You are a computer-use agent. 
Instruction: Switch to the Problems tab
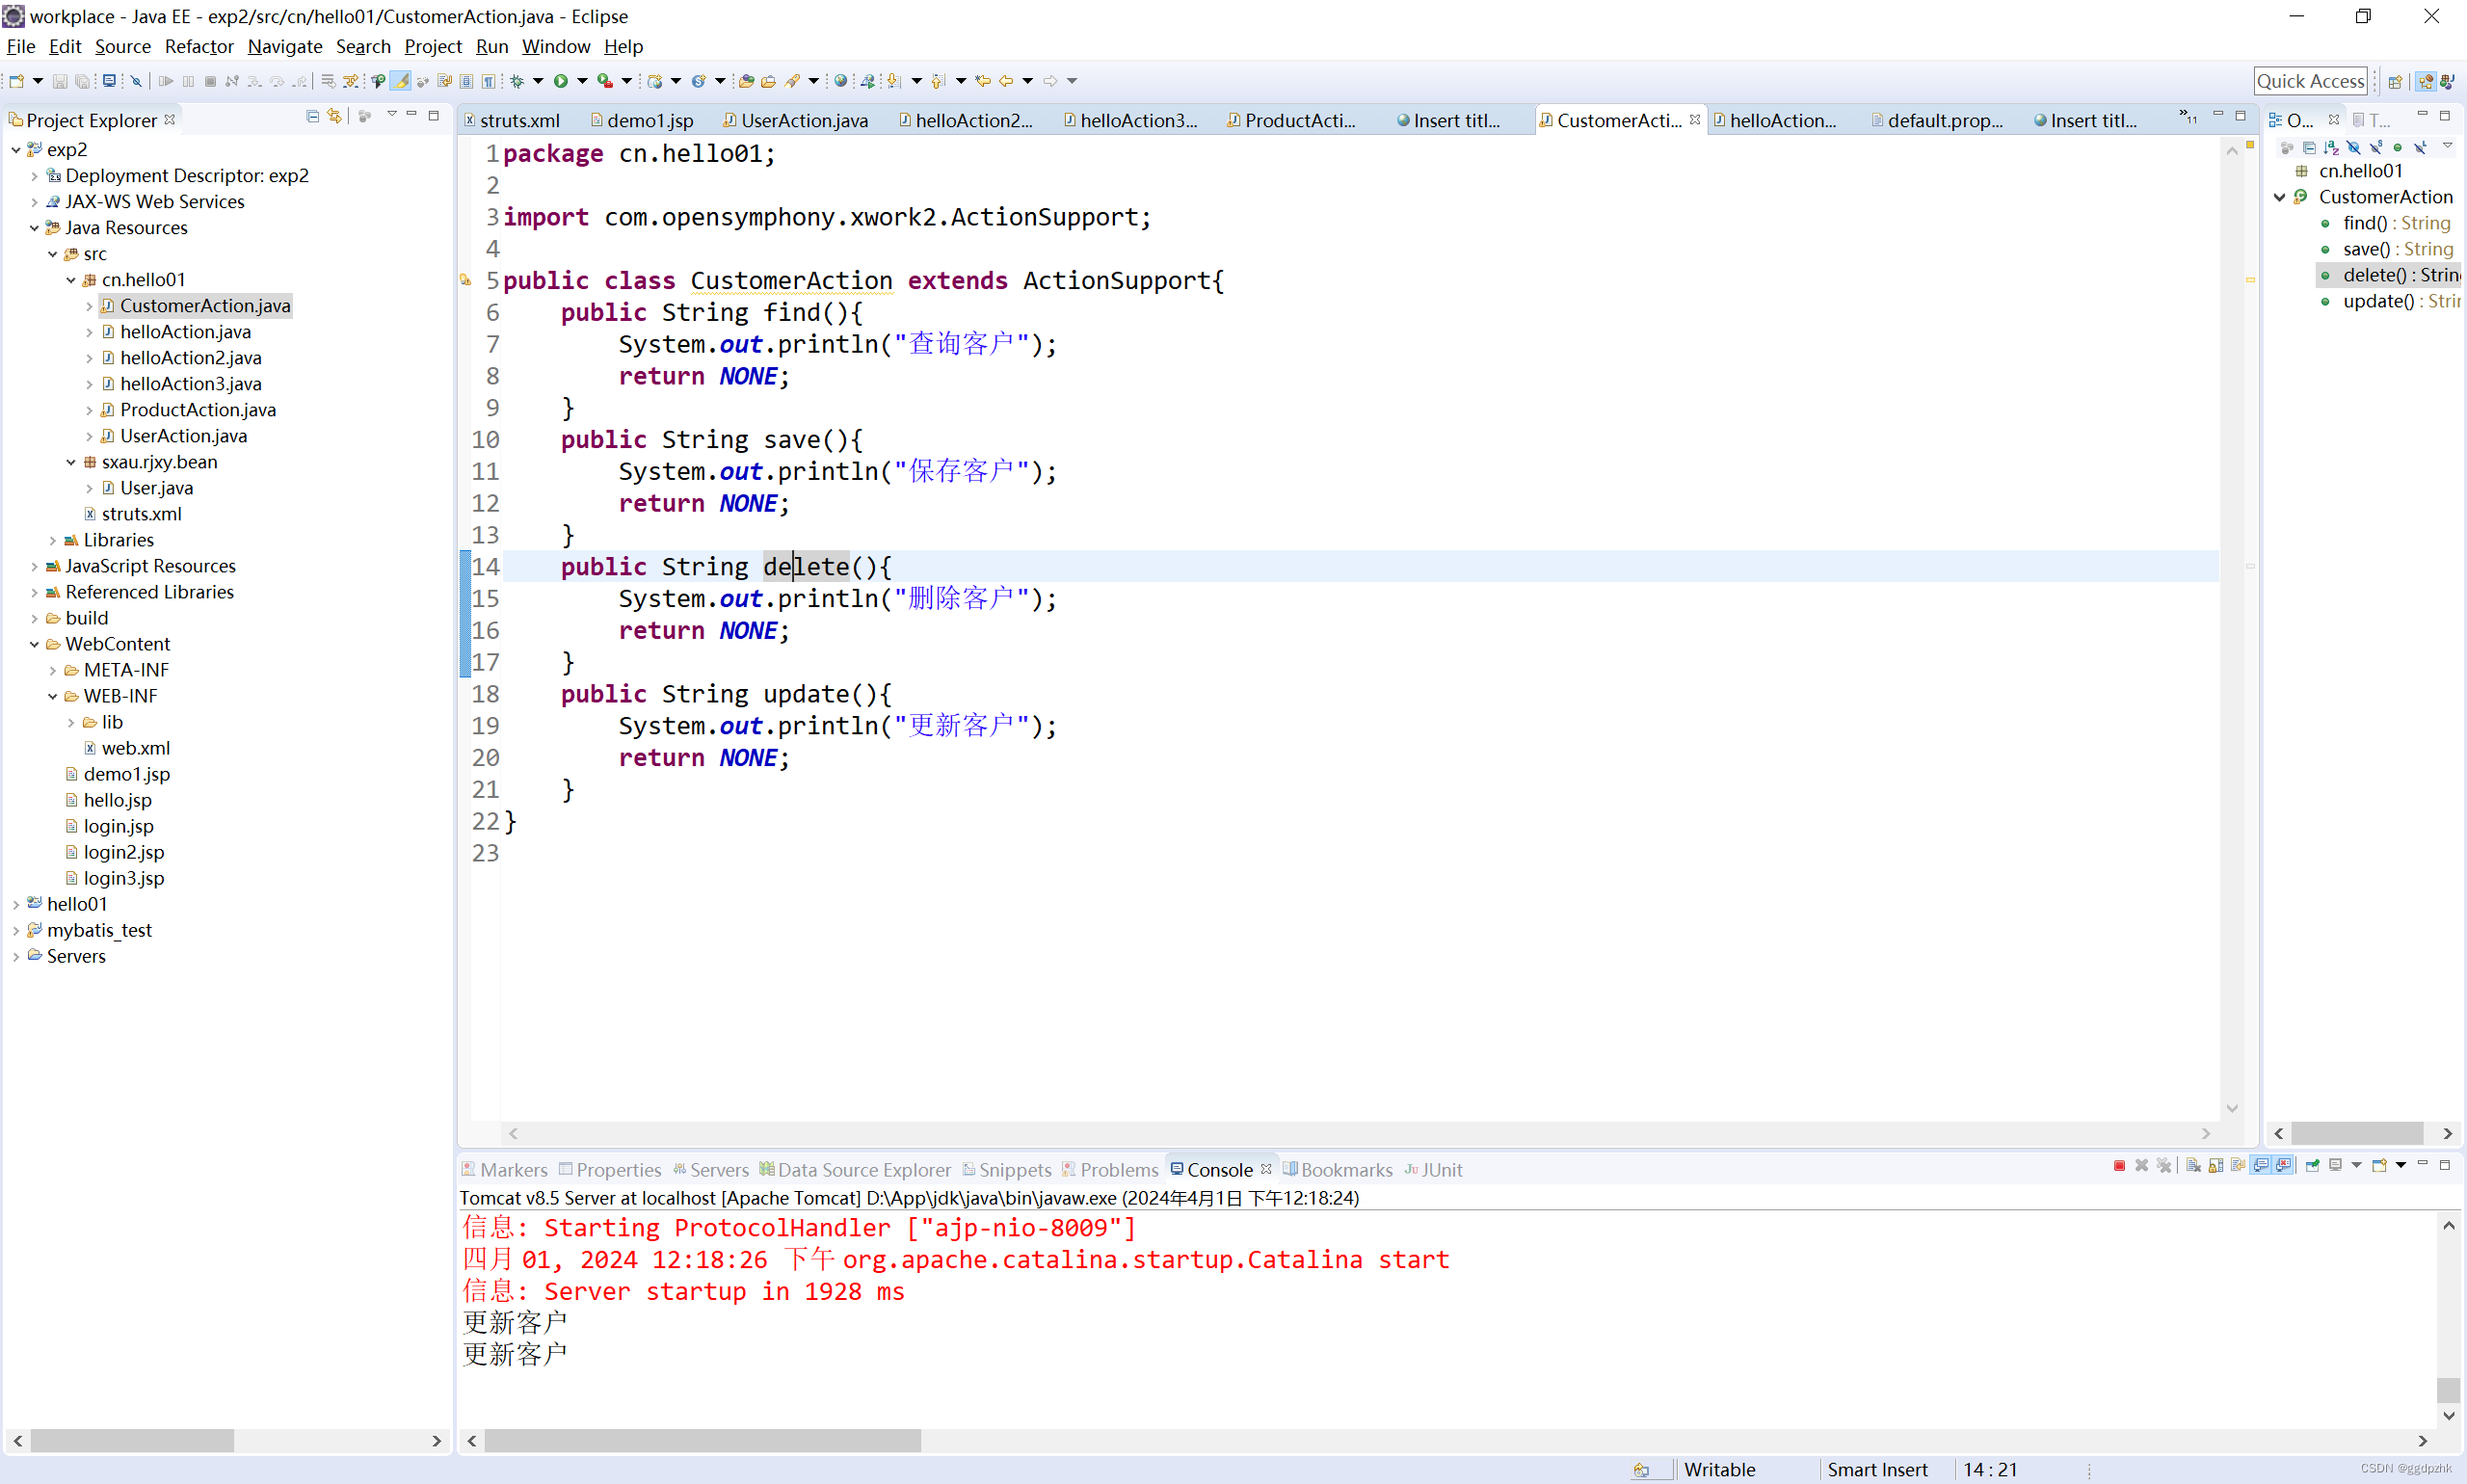pos(1110,1169)
